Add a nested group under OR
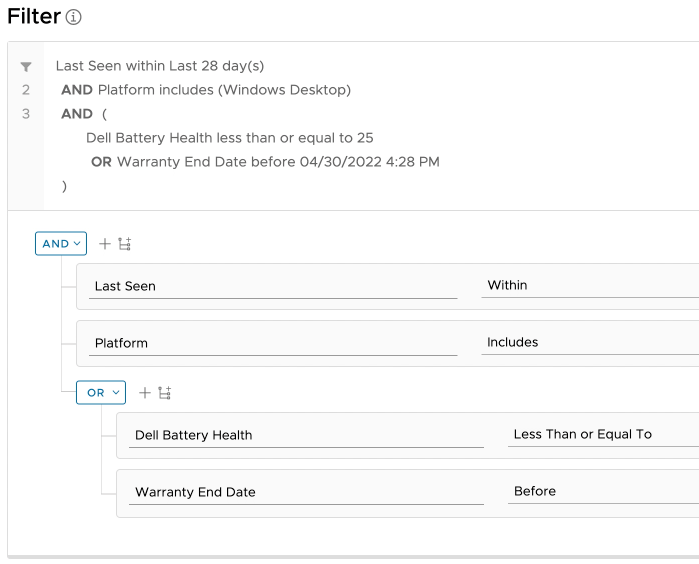 [165, 393]
